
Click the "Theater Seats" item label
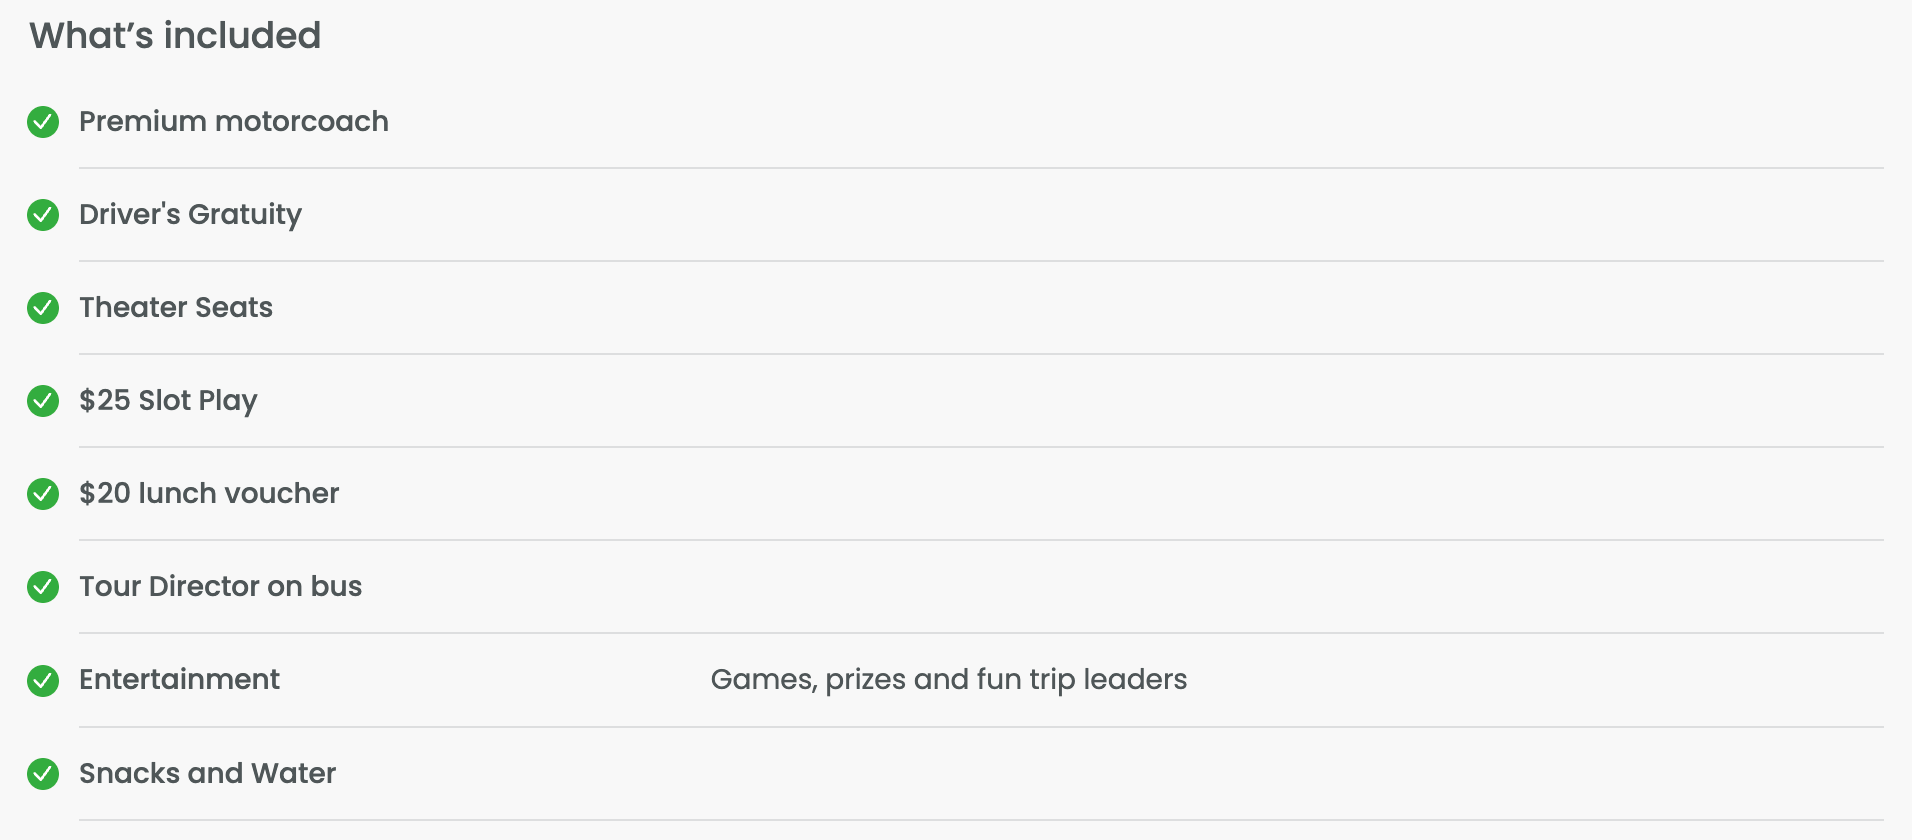(x=176, y=308)
